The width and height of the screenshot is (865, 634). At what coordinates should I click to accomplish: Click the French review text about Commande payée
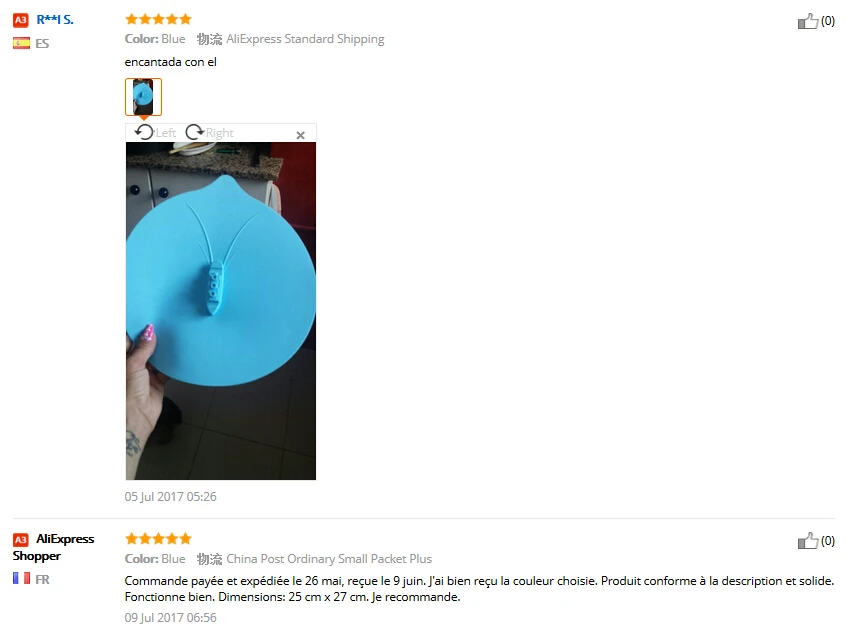pyautogui.click(x=479, y=589)
